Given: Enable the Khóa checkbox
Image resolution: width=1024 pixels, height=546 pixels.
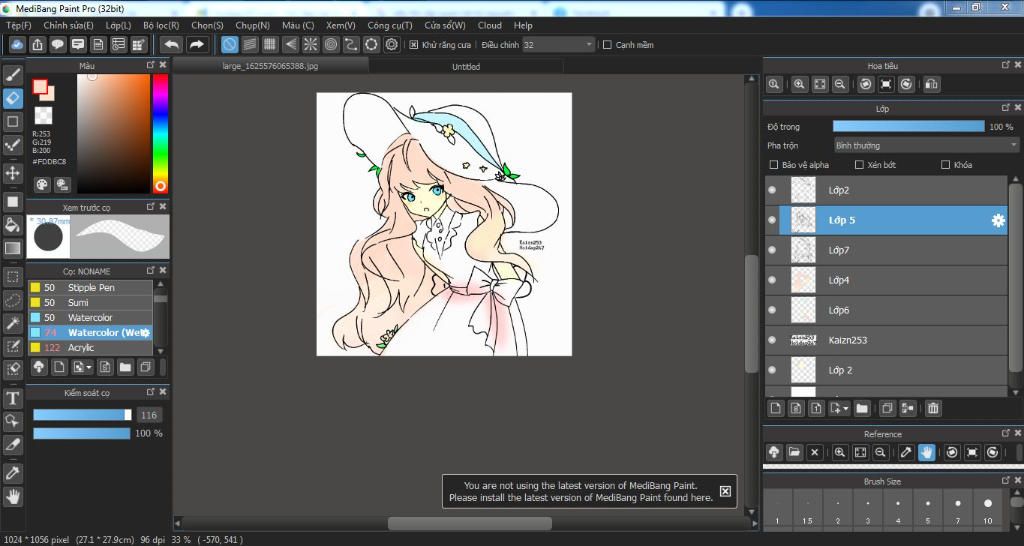Looking at the screenshot, I should 945,165.
